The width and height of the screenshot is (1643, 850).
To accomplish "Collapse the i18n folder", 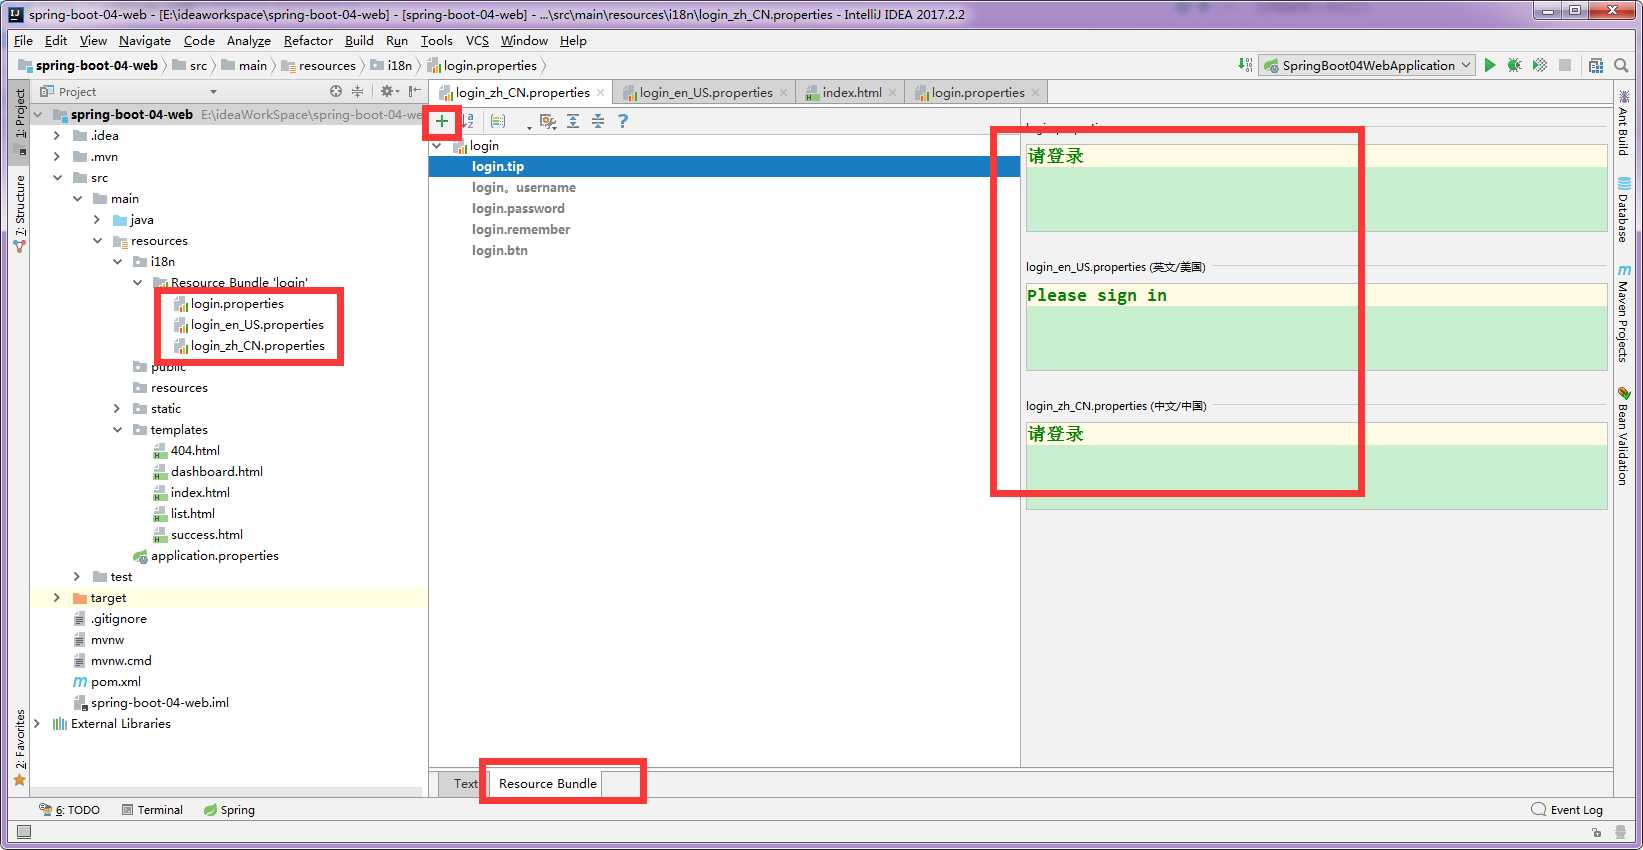I will [x=117, y=262].
